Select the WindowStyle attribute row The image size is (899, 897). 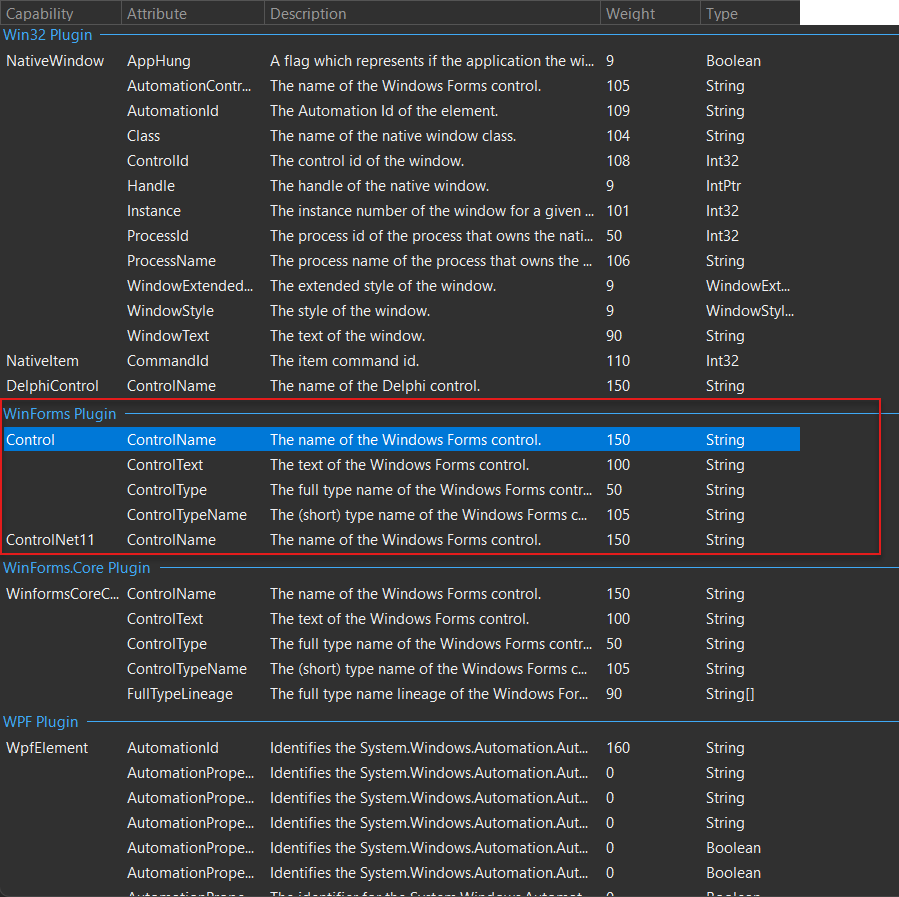[x=401, y=311]
